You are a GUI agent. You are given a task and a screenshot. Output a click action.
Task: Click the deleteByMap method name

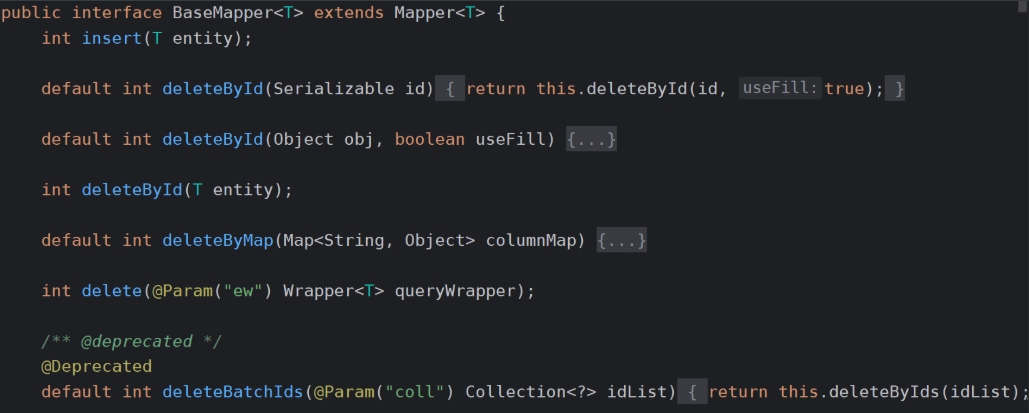tap(218, 240)
